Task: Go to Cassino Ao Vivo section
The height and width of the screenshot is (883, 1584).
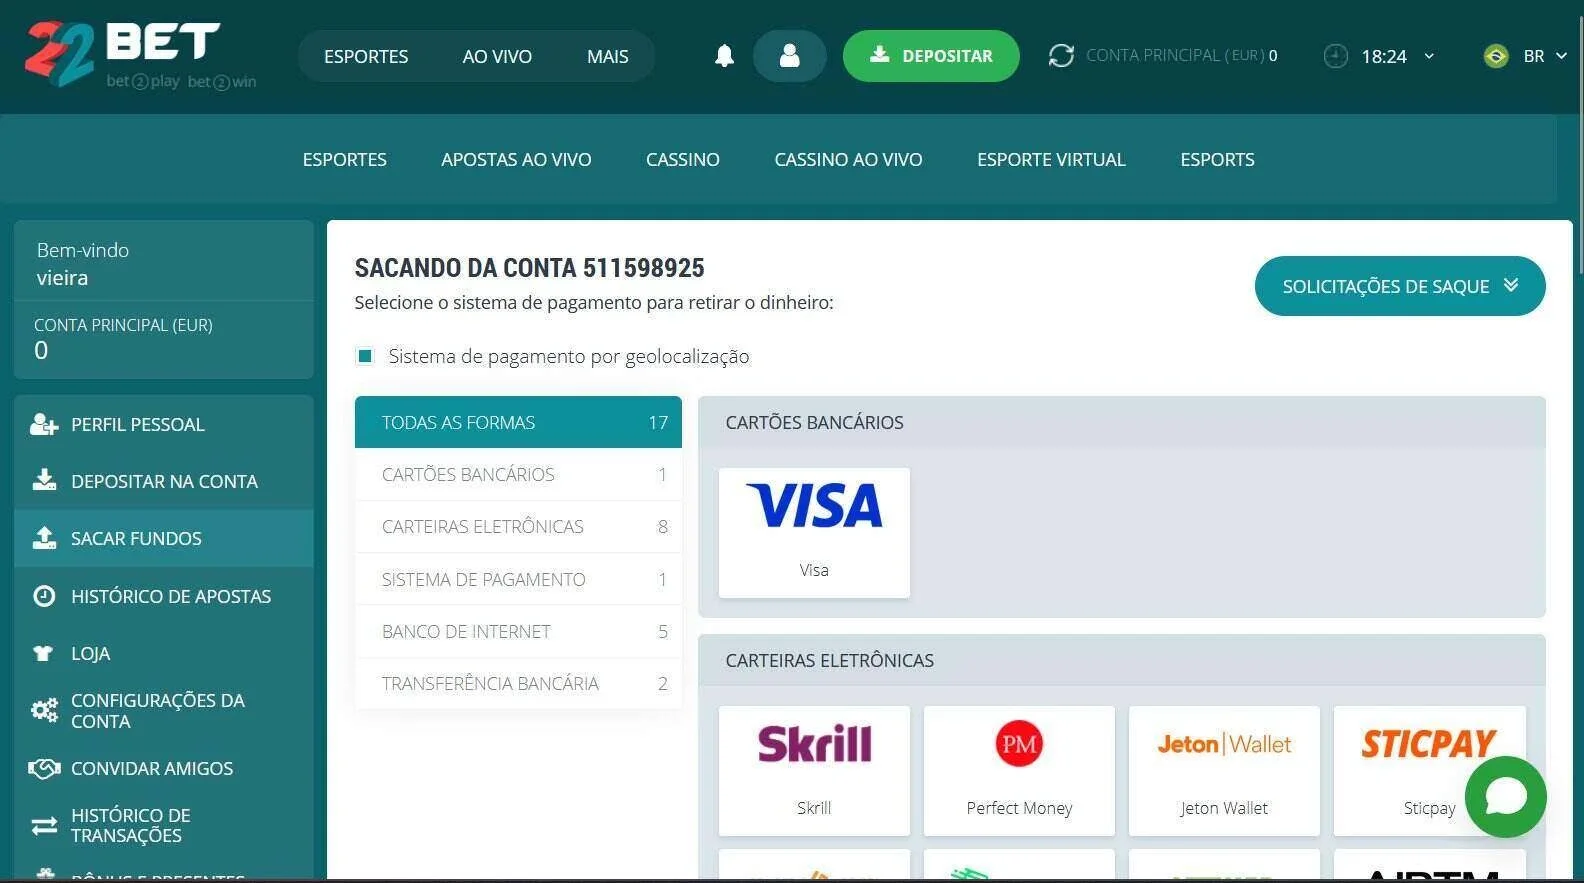Action: click(x=848, y=159)
